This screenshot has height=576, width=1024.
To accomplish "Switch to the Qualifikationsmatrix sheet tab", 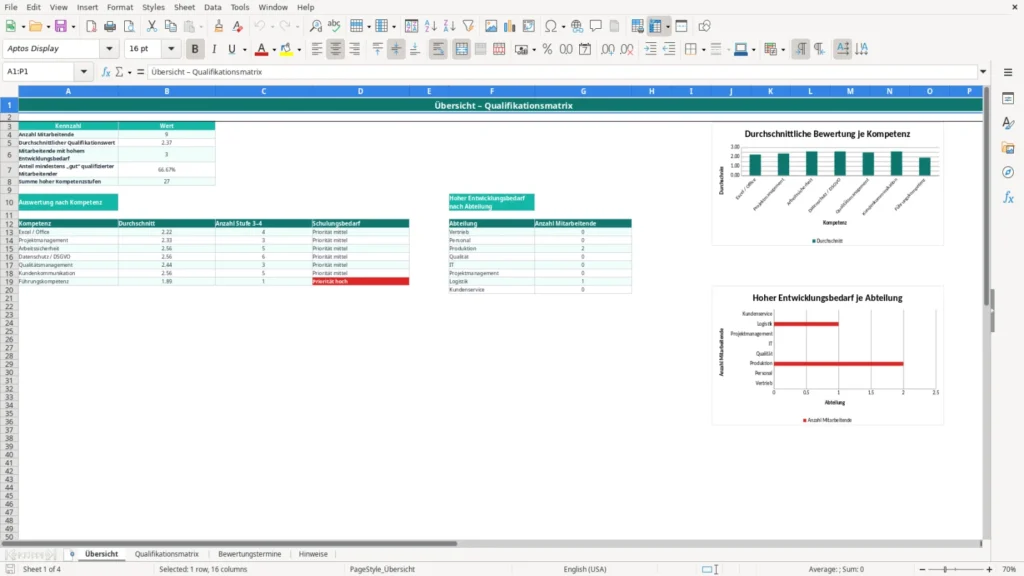I will click(167, 554).
